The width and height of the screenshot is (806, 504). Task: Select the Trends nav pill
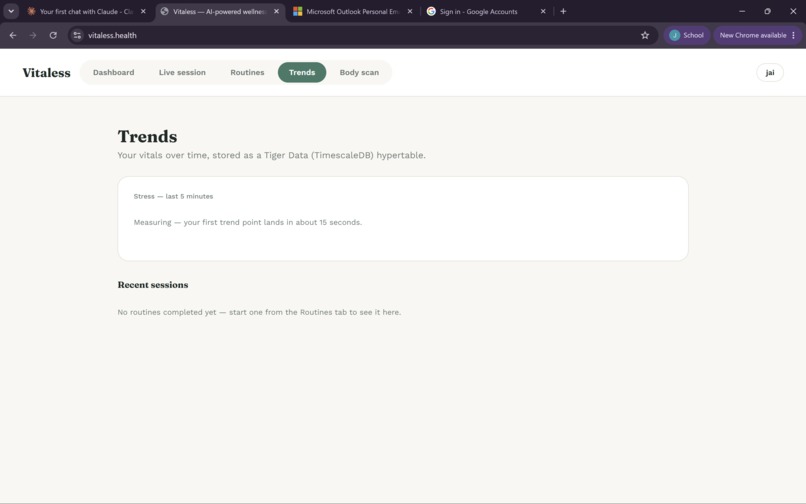click(302, 73)
